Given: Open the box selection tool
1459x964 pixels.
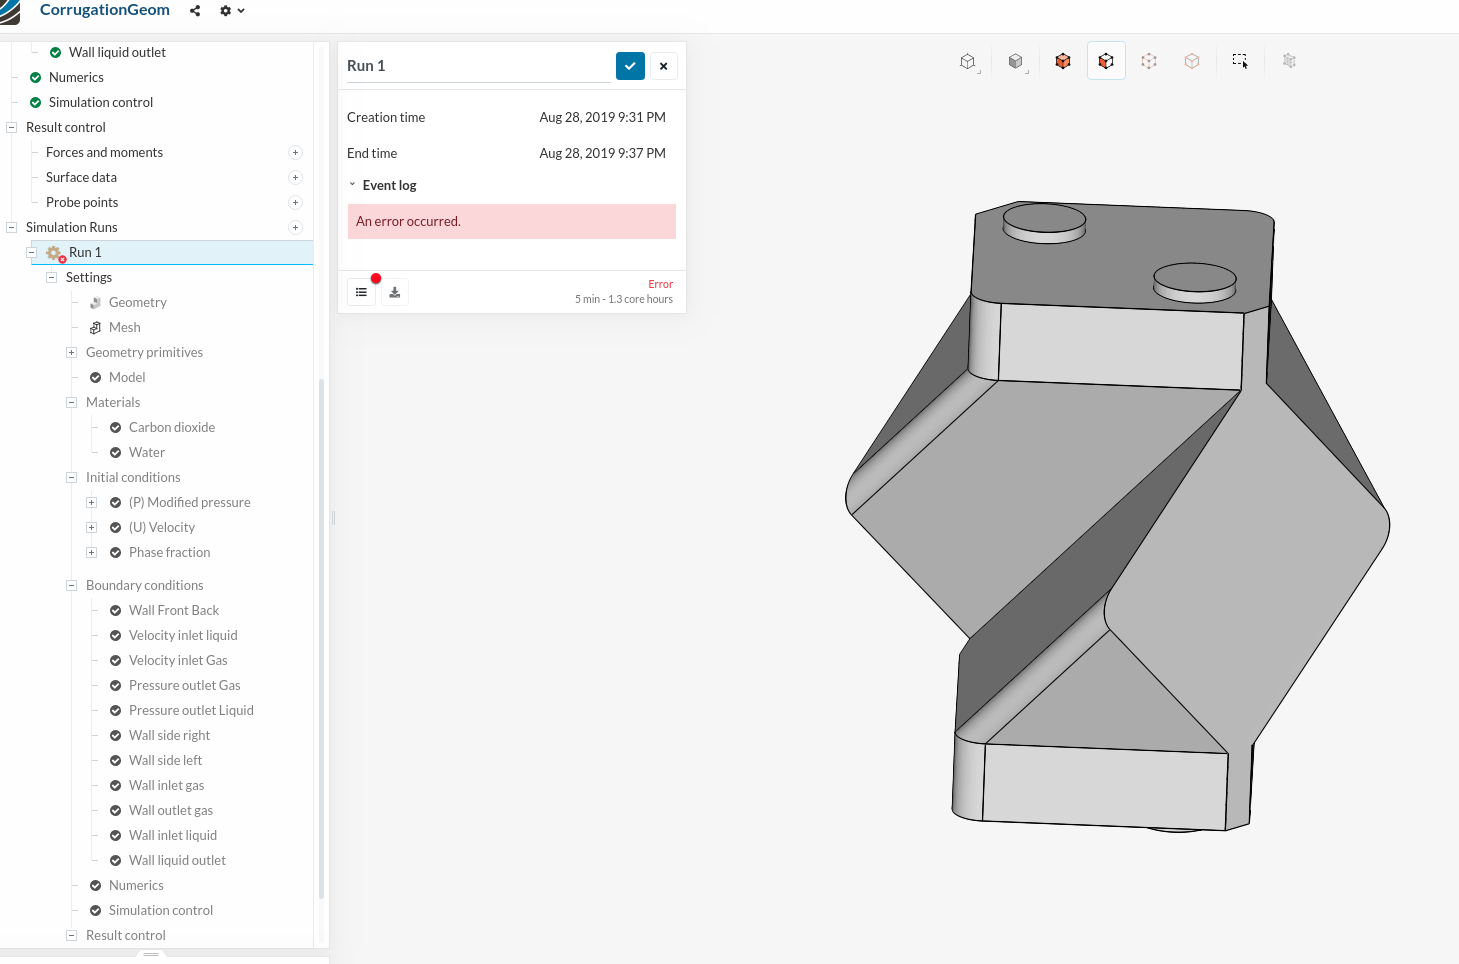Looking at the screenshot, I should pos(1240,61).
